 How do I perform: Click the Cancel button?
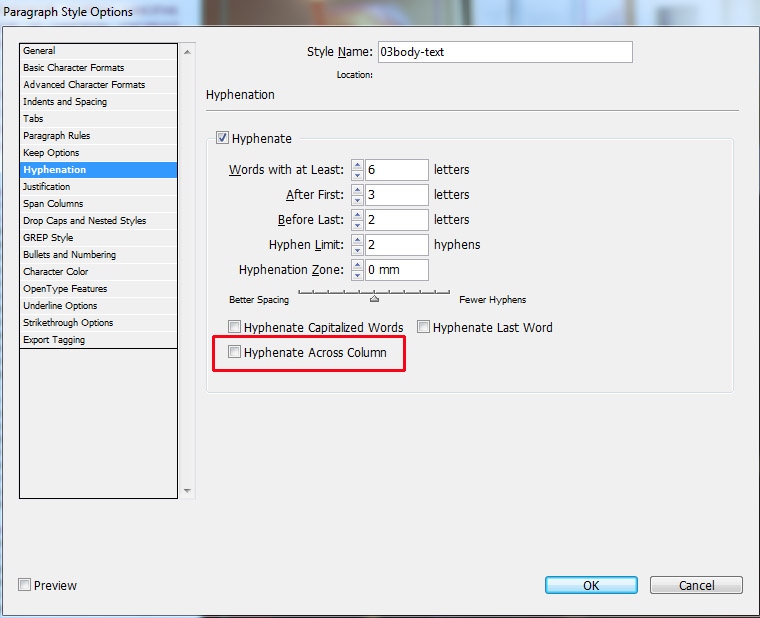tap(696, 585)
